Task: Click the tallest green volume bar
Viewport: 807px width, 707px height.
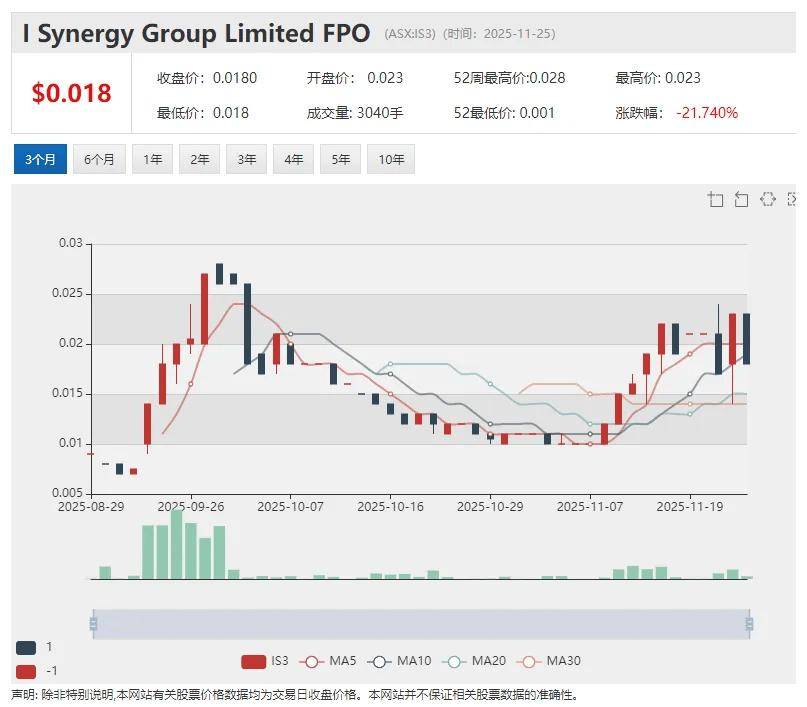Action: (177, 544)
